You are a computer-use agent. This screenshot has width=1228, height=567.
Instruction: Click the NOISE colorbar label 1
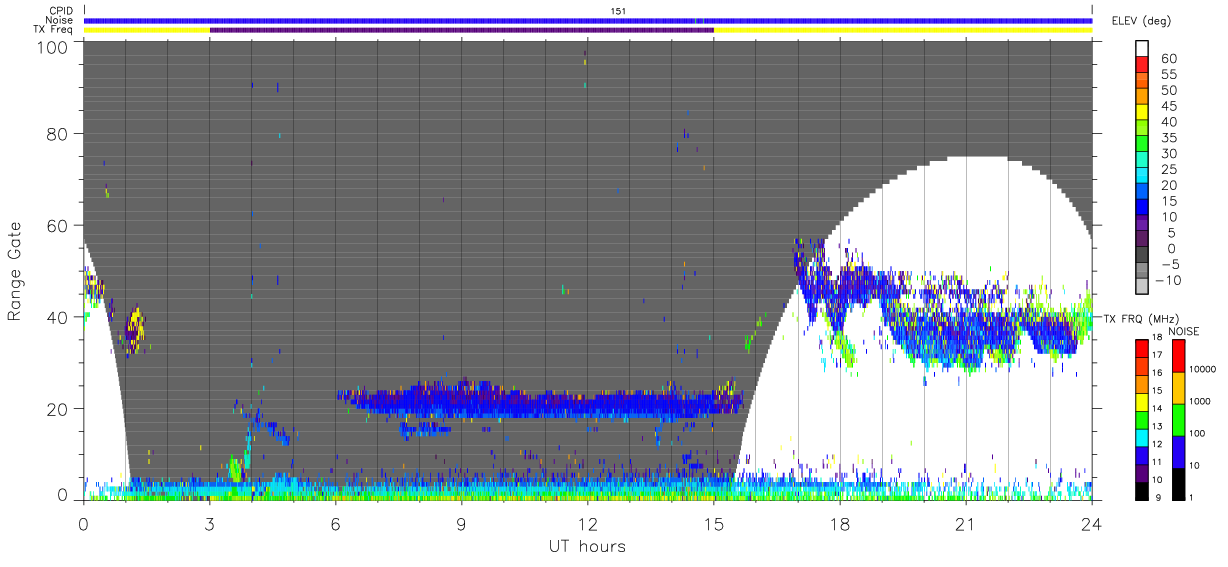pyautogui.click(x=1191, y=497)
